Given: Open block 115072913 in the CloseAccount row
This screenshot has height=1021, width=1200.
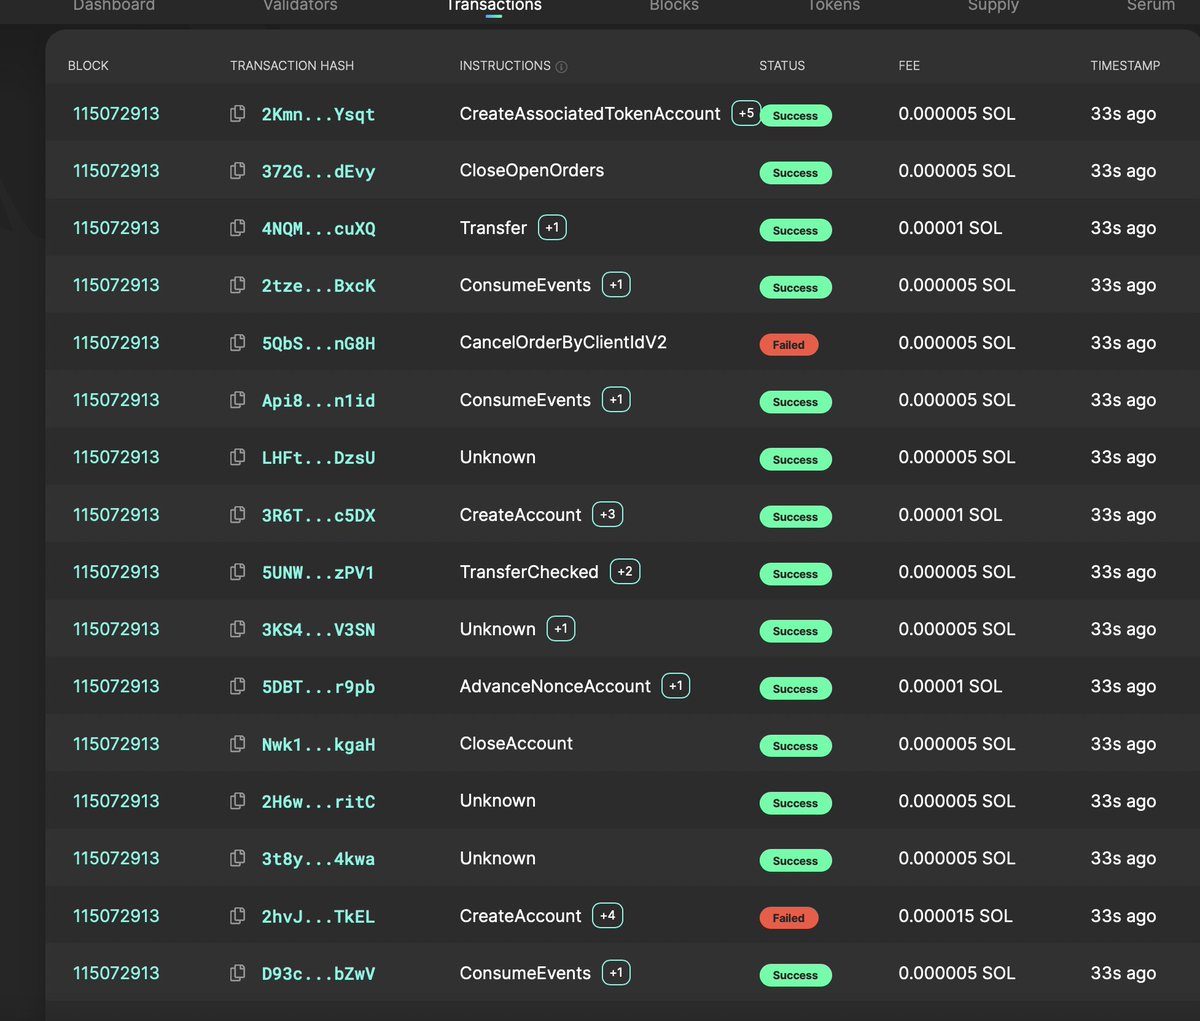Looking at the screenshot, I should [x=116, y=744].
